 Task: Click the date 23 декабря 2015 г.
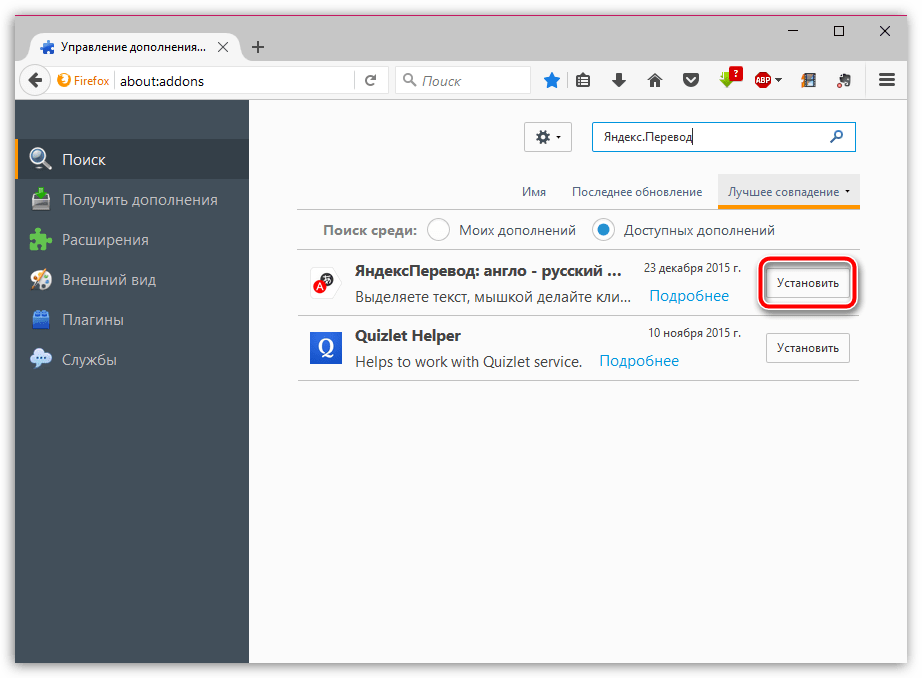point(692,268)
